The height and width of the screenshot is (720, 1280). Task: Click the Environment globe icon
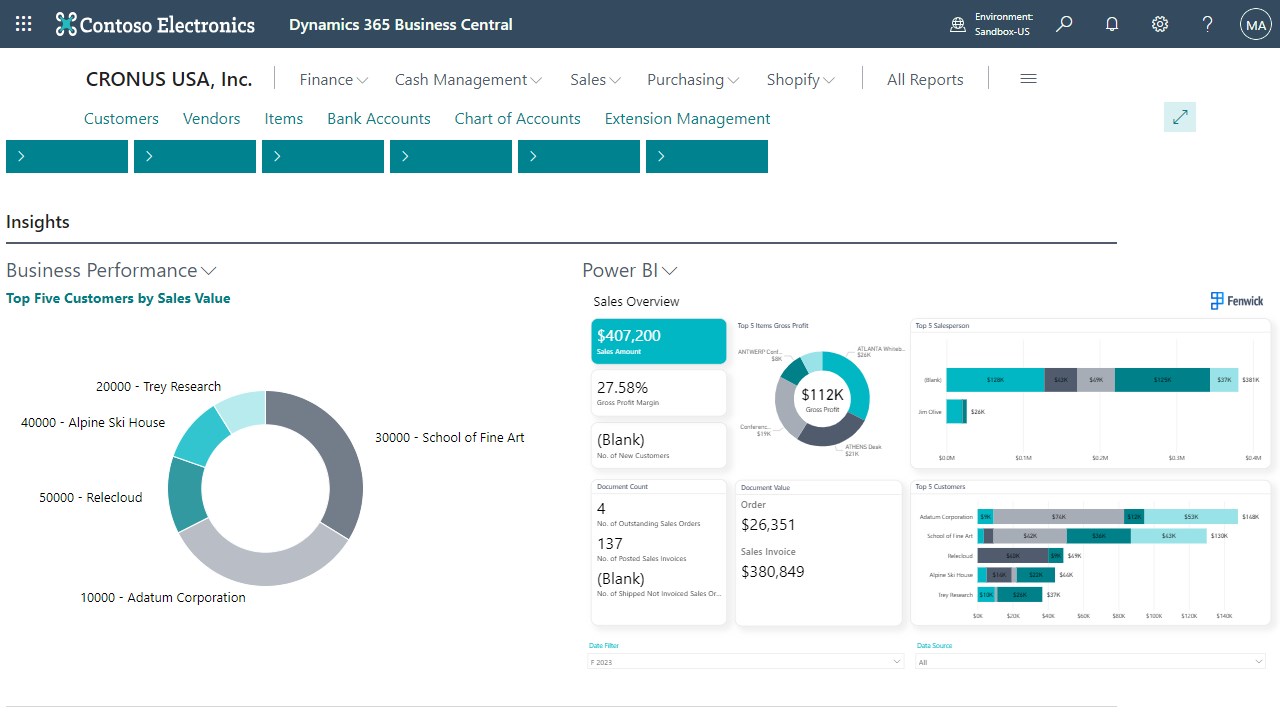[958, 24]
